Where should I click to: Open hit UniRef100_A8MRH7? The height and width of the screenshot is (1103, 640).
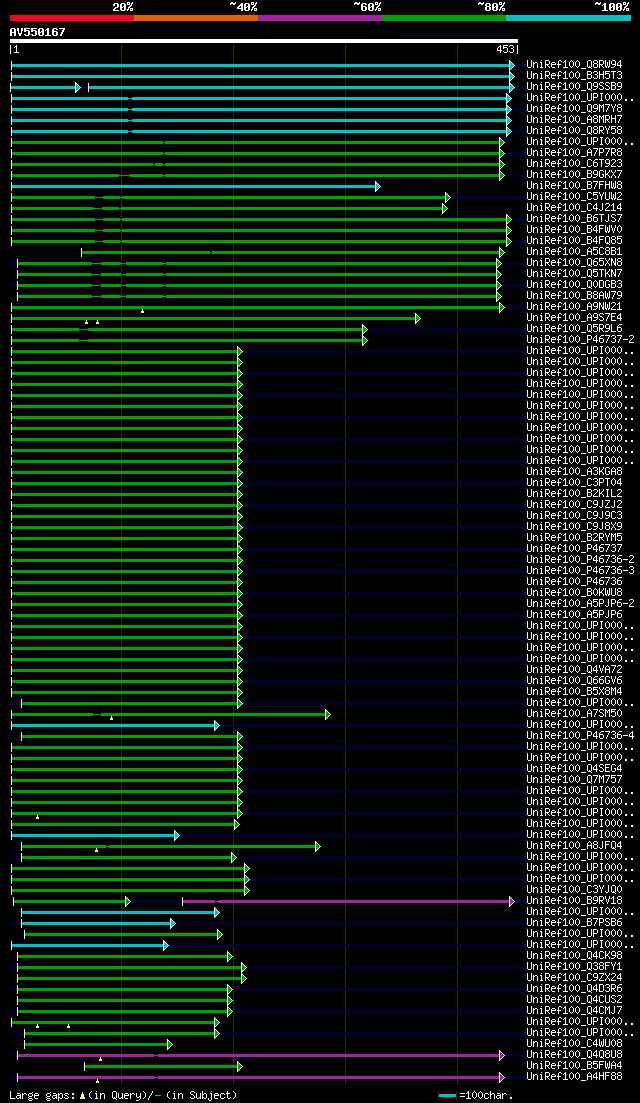(574, 120)
